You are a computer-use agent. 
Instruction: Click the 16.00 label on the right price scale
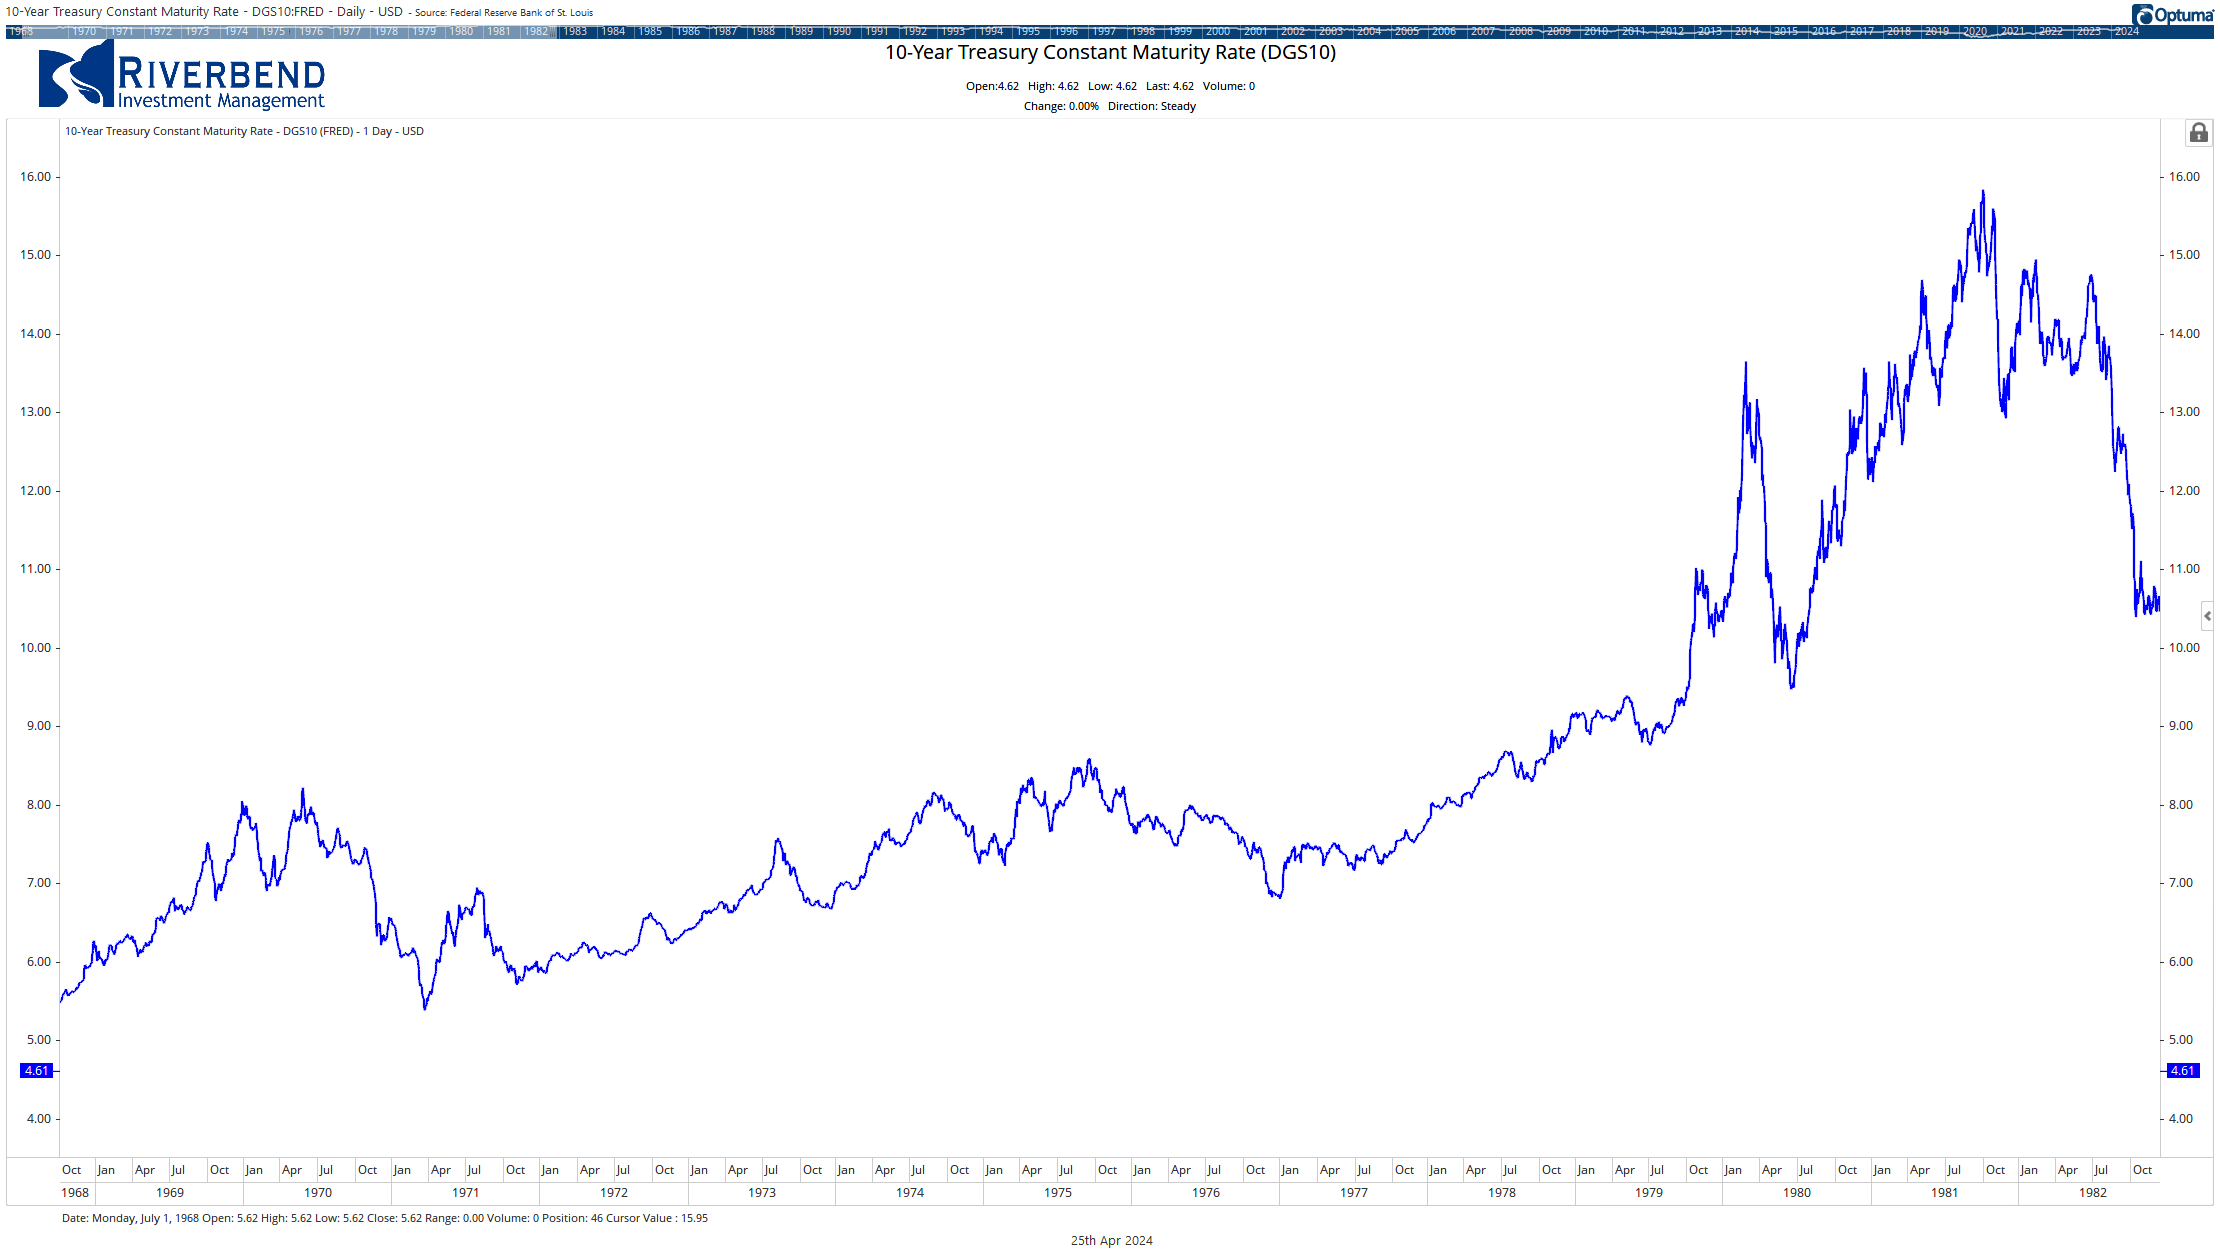(2183, 177)
